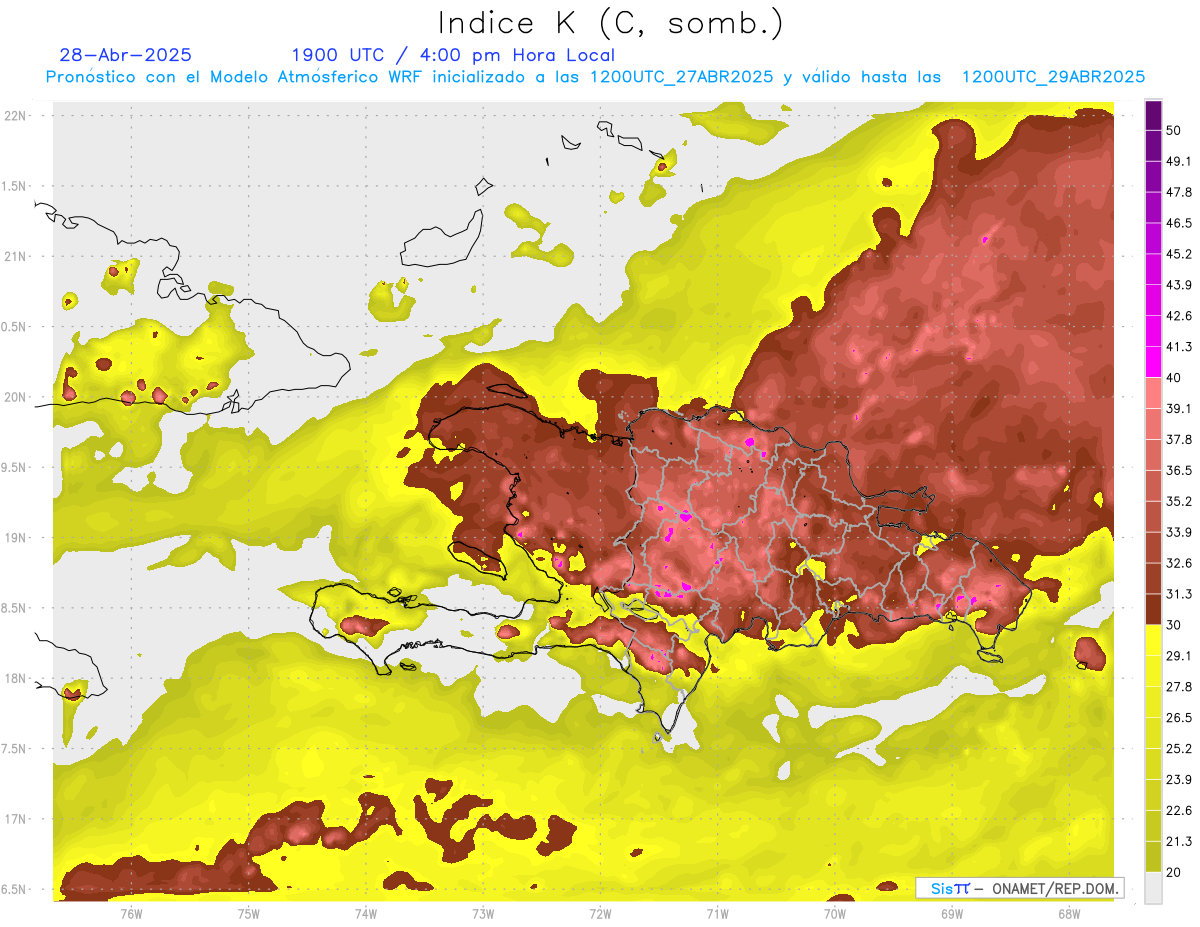Click the colorbar value "32.6"
Screen dimensions: 1200x927
pos(1179,563)
